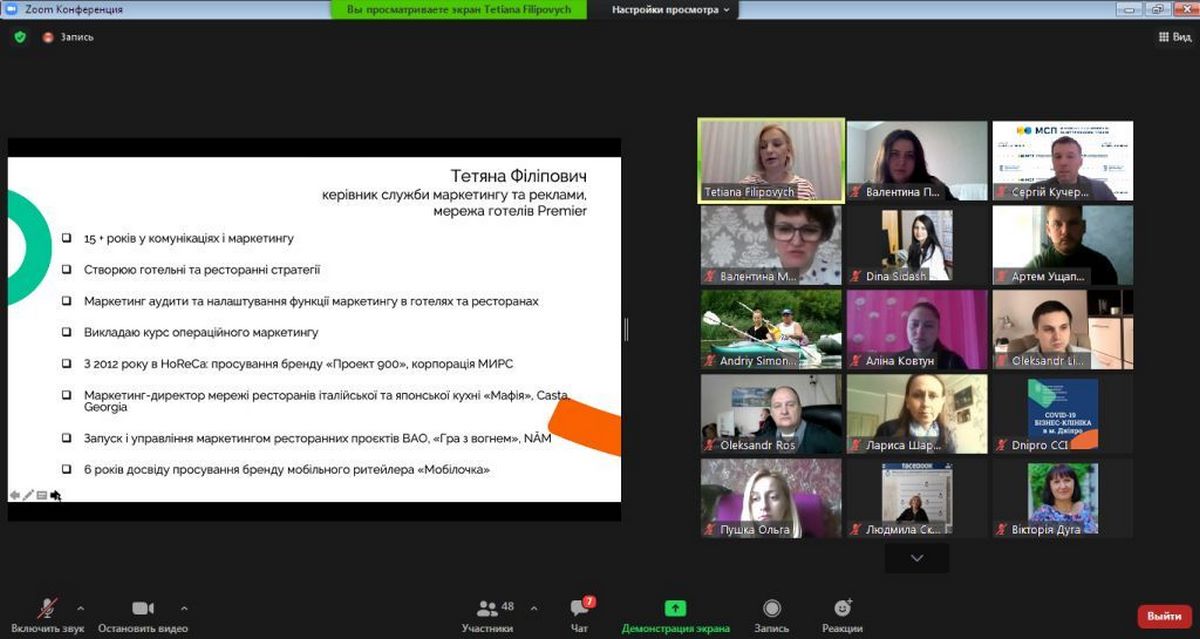The width and height of the screenshot is (1200, 639).
Task: Open the Реакции reactions menu
Action: click(843, 614)
